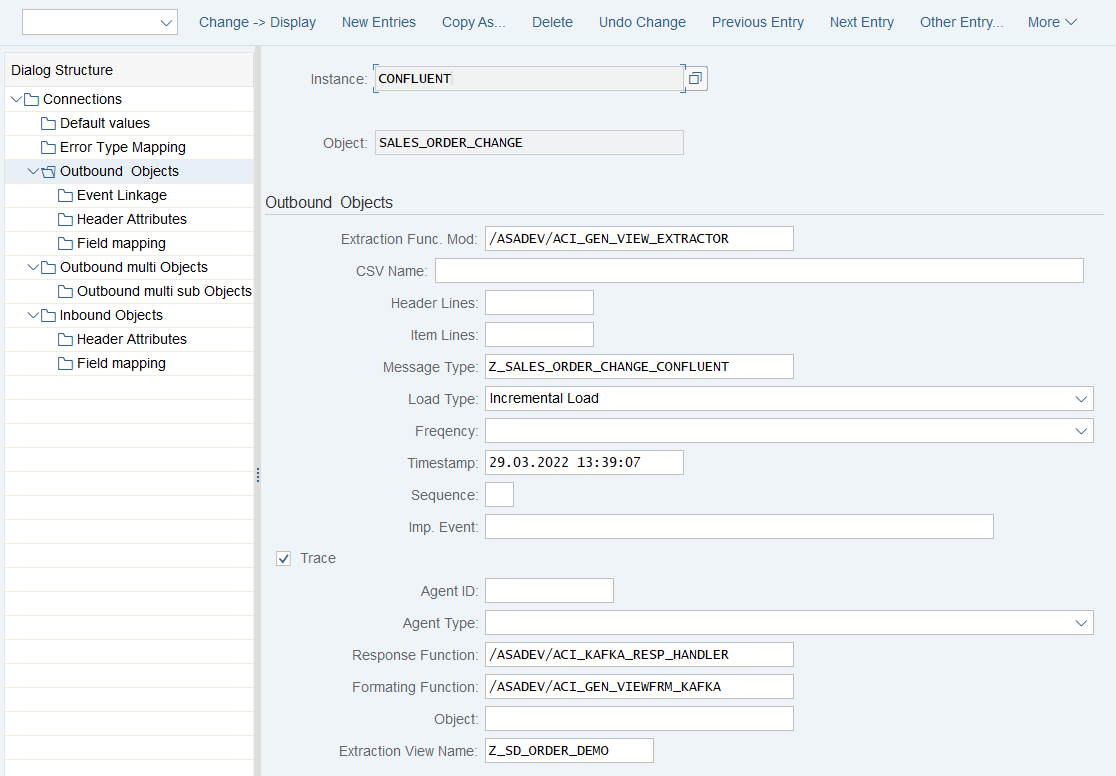
Task: Click the Header Lines input field
Action: (x=539, y=303)
